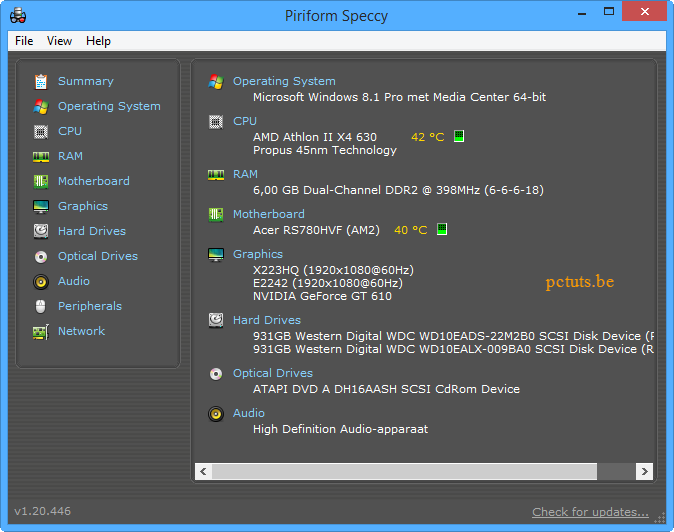Image resolution: width=674 pixels, height=532 pixels.
Task: Select the CPU chip icon in sidebar
Action: click(41, 131)
